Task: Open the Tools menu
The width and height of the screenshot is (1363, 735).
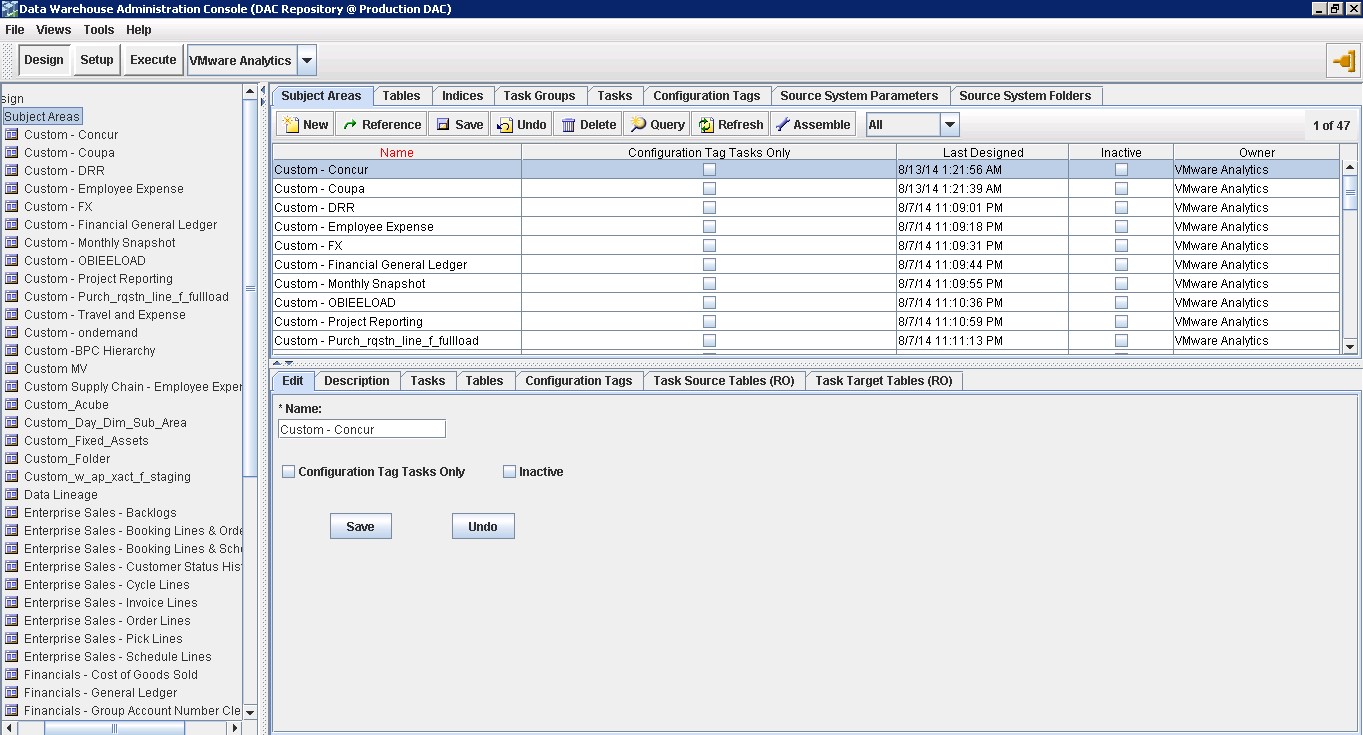Action: pos(98,30)
